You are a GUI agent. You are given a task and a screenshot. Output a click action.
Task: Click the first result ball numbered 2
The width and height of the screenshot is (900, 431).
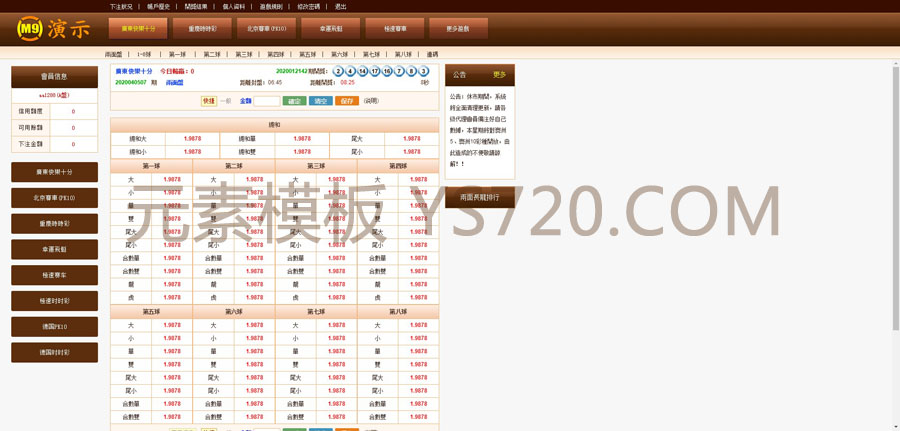pyautogui.click(x=338, y=71)
